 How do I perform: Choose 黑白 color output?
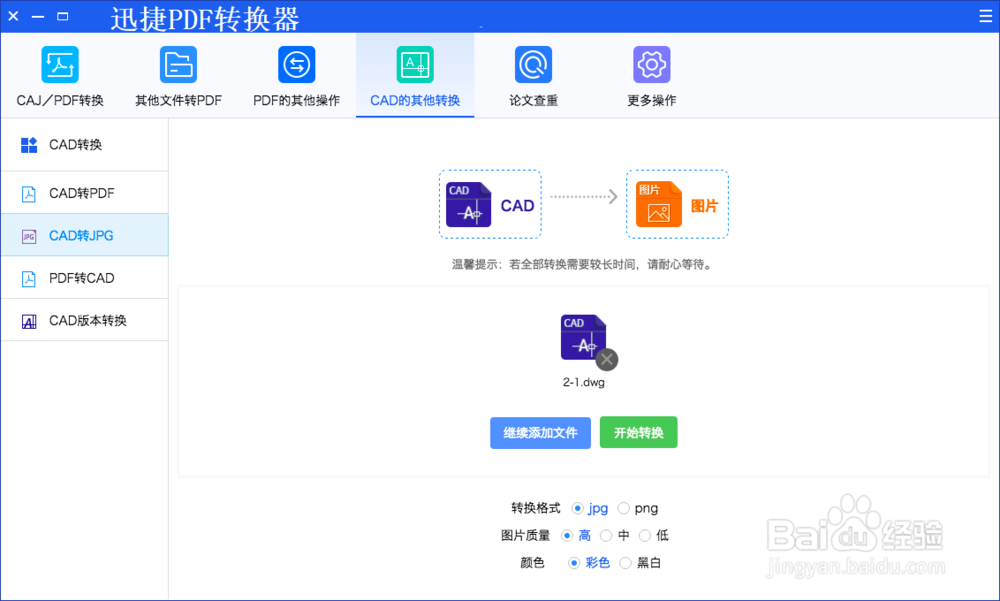[625, 563]
